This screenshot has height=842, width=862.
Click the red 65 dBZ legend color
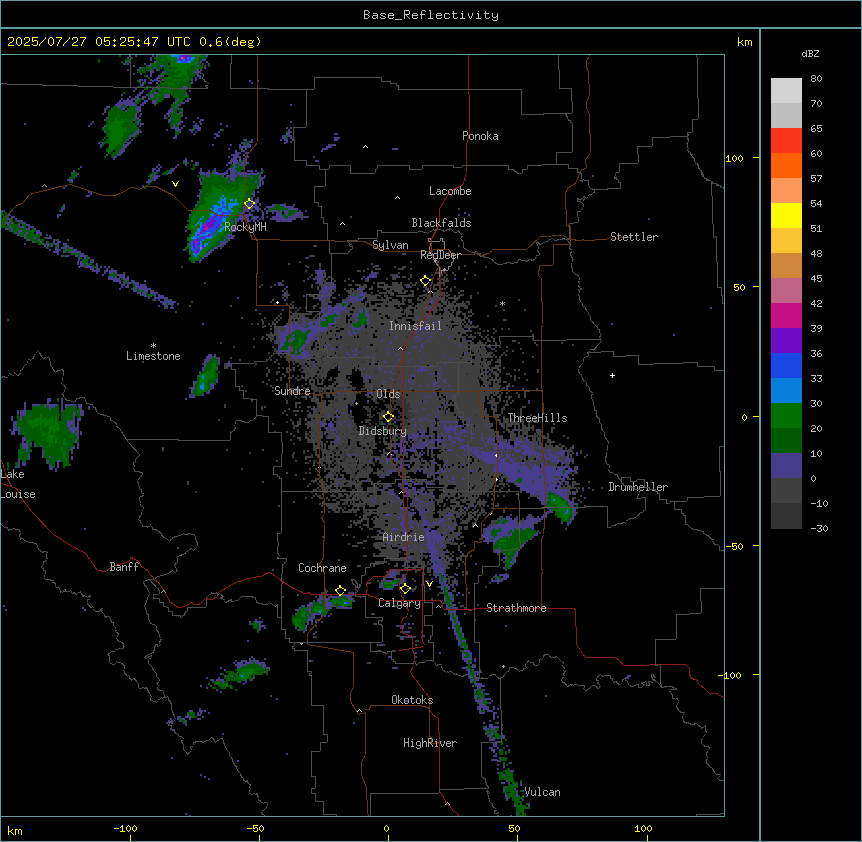[x=786, y=141]
